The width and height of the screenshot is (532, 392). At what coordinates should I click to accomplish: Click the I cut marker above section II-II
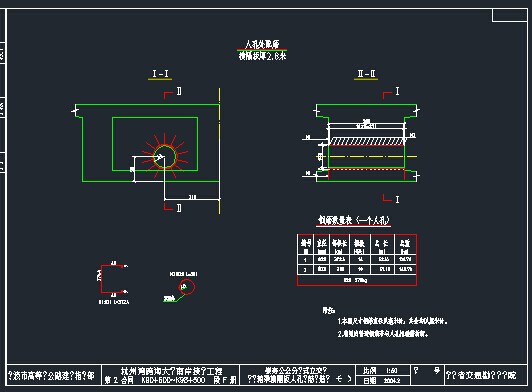click(x=392, y=92)
